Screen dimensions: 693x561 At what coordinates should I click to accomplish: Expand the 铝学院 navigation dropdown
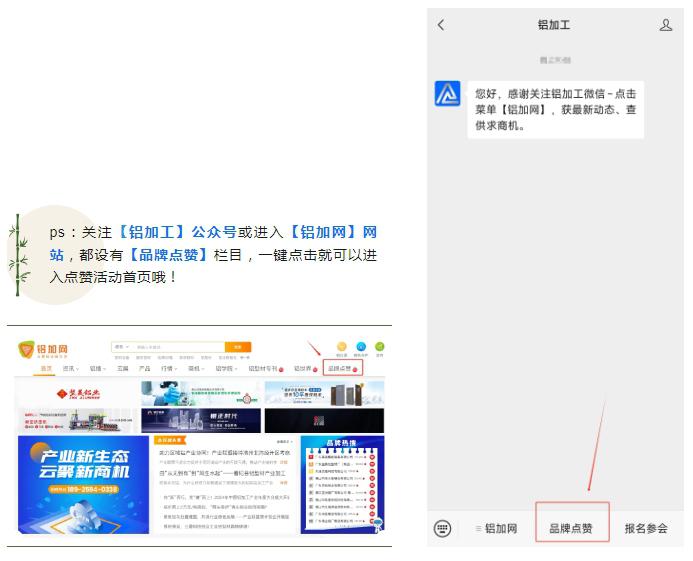pos(226,368)
